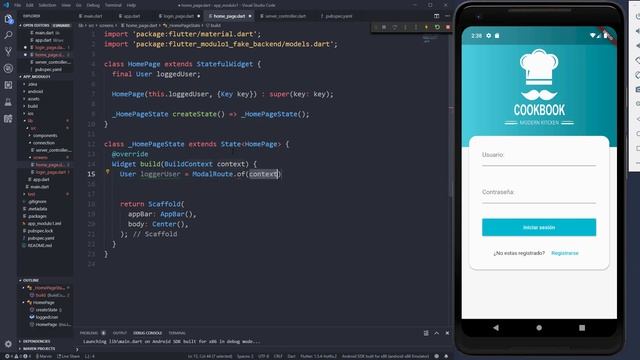Select loggedUser in the Outline
The image size is (640, 360).
coord(47,317)
